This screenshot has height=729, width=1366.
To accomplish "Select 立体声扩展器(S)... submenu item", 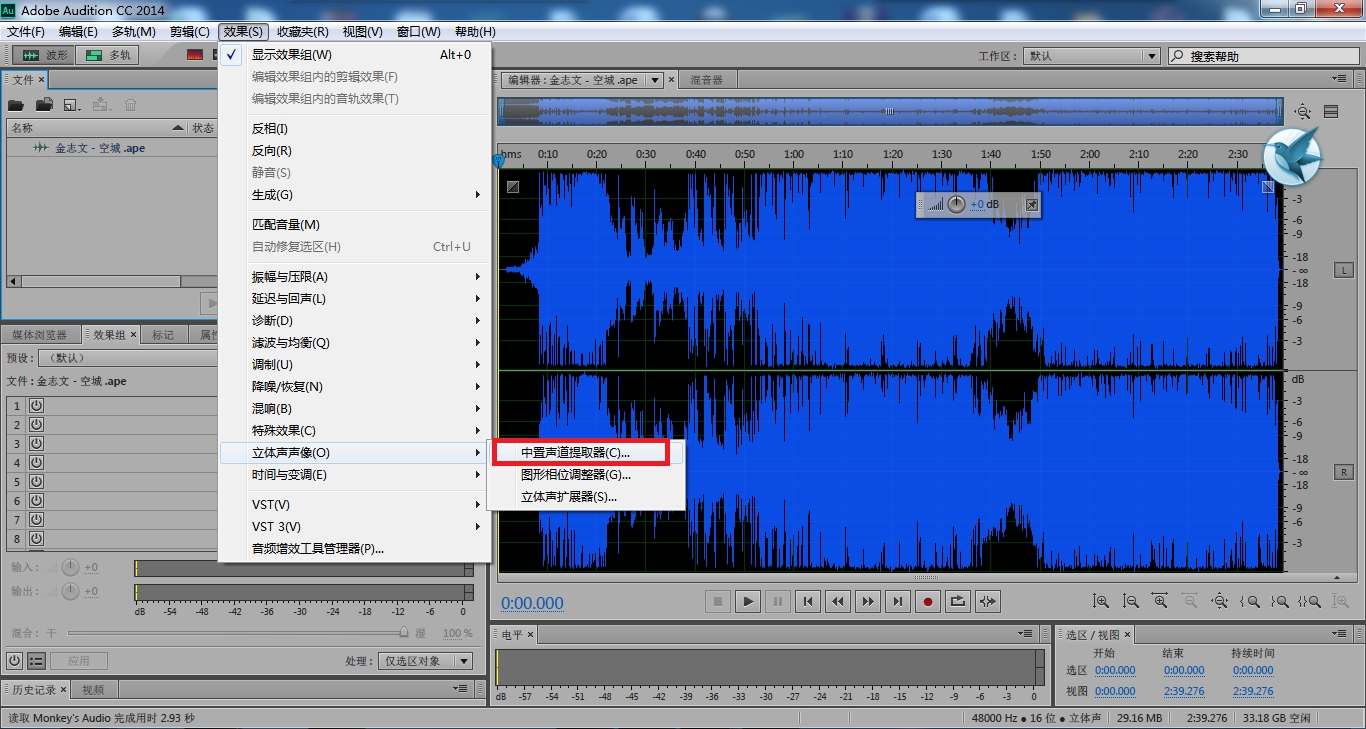I will coord(586,496).
